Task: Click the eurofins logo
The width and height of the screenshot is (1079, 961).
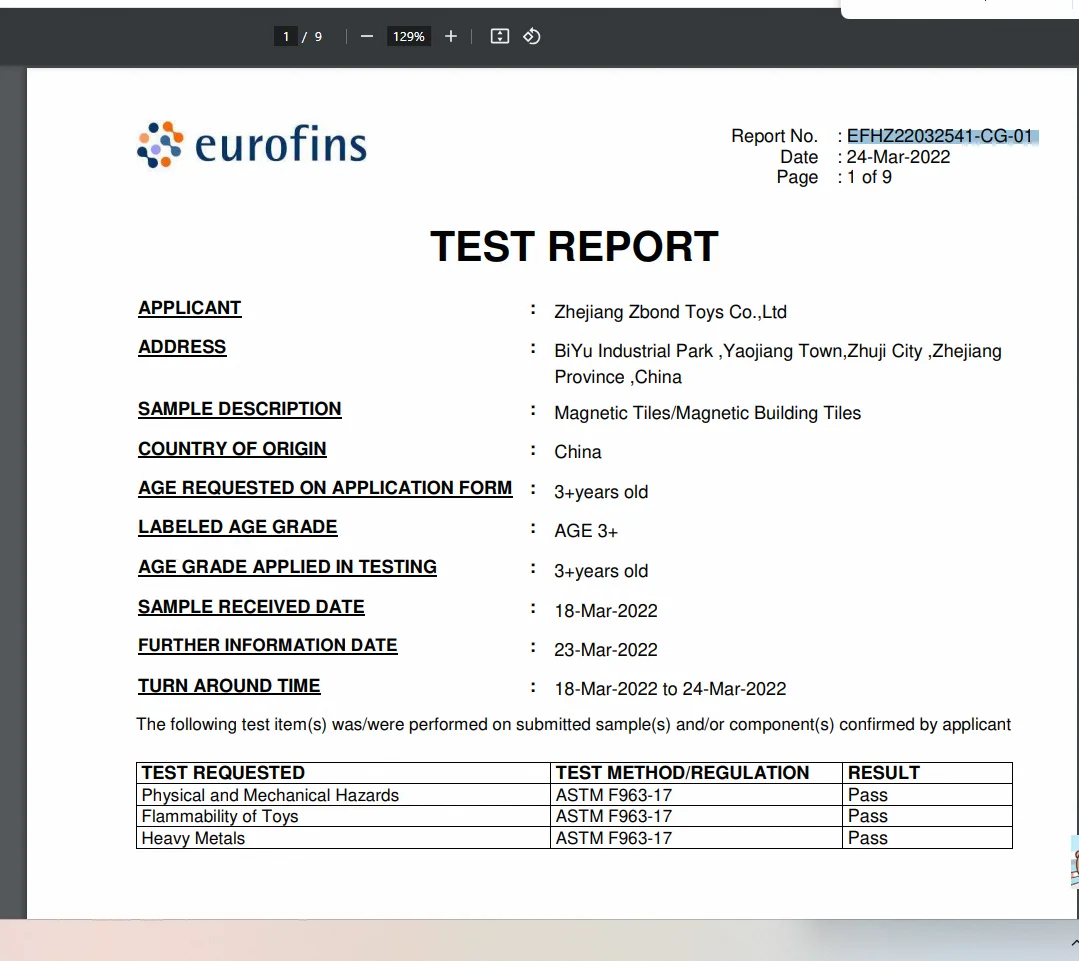Action: coord(252,144)
